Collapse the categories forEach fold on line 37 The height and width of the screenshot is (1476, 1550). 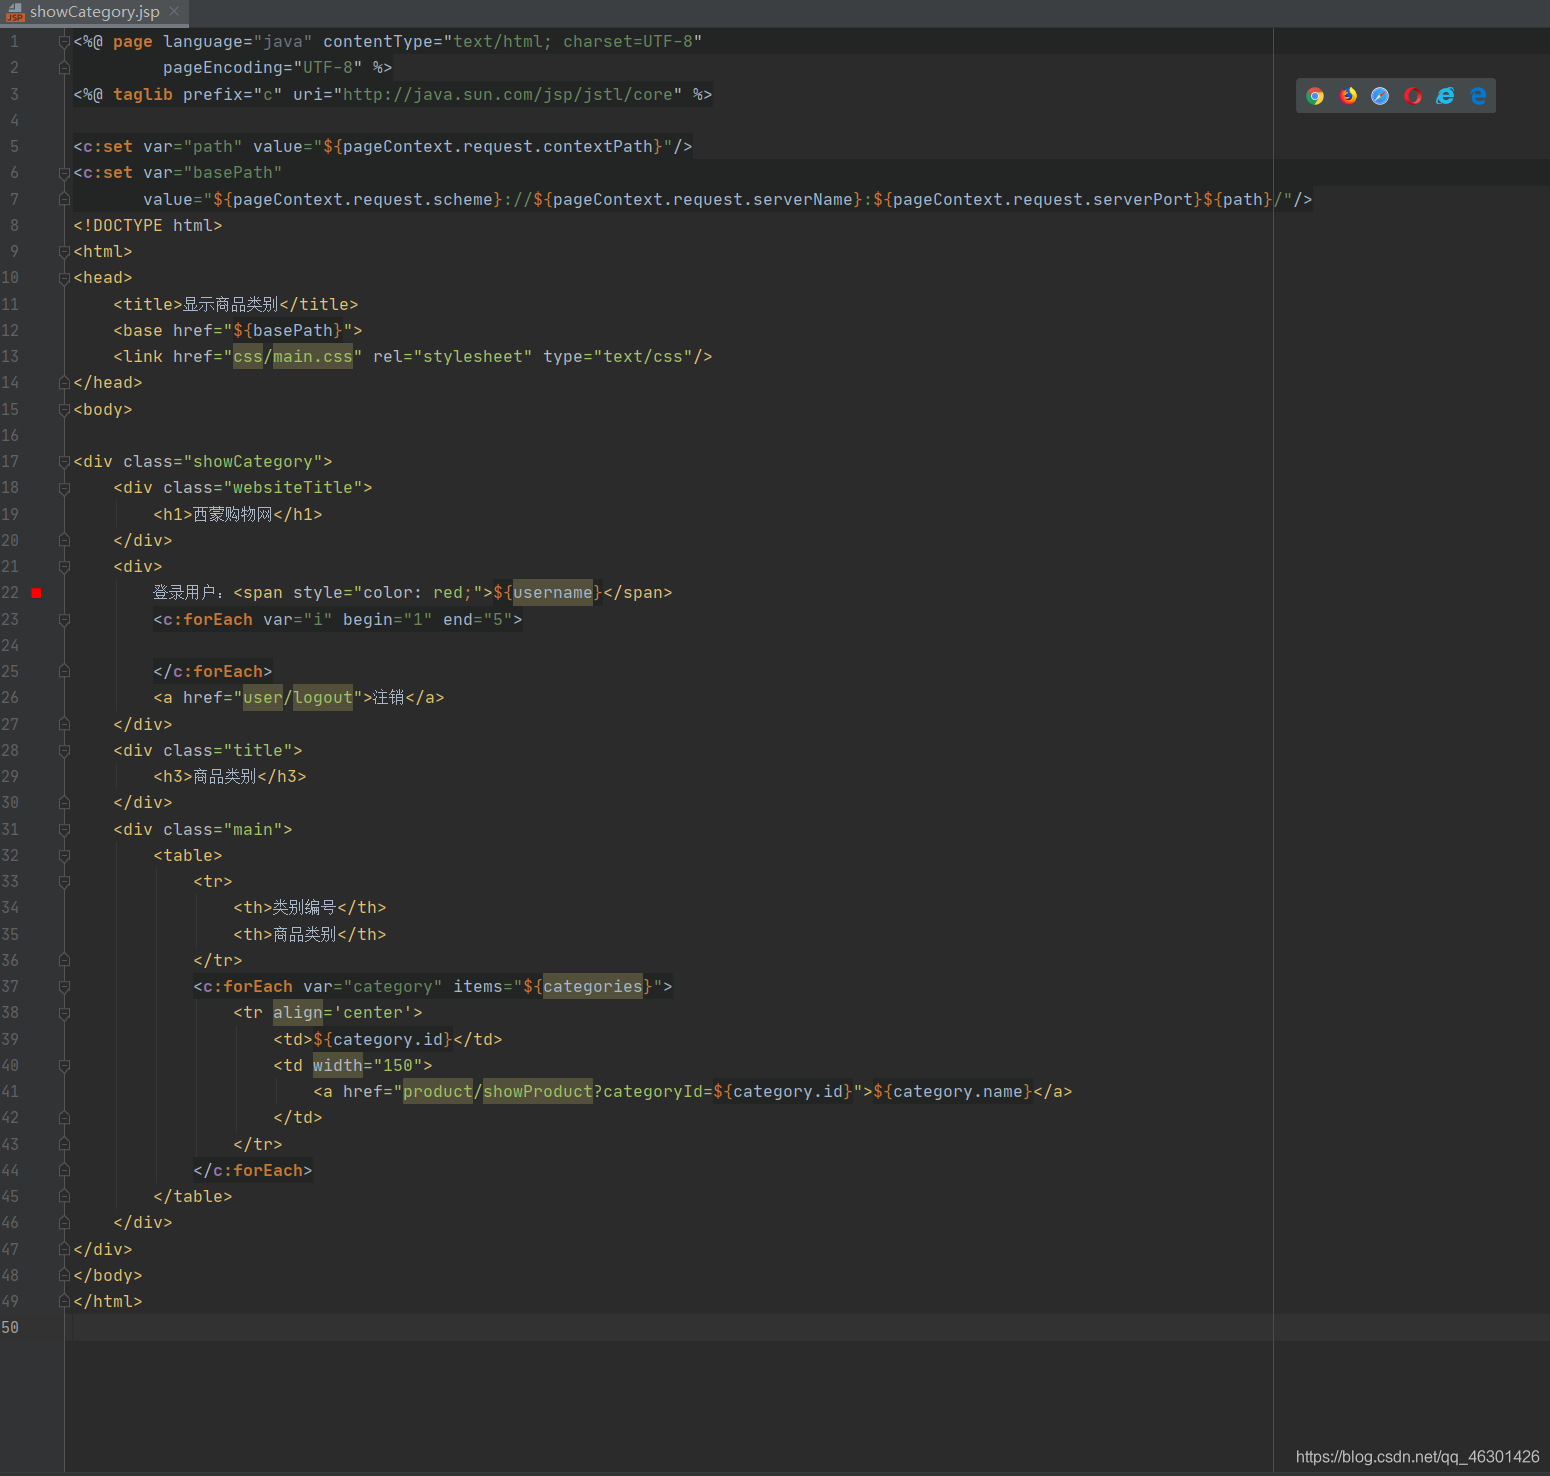[64, 987]
